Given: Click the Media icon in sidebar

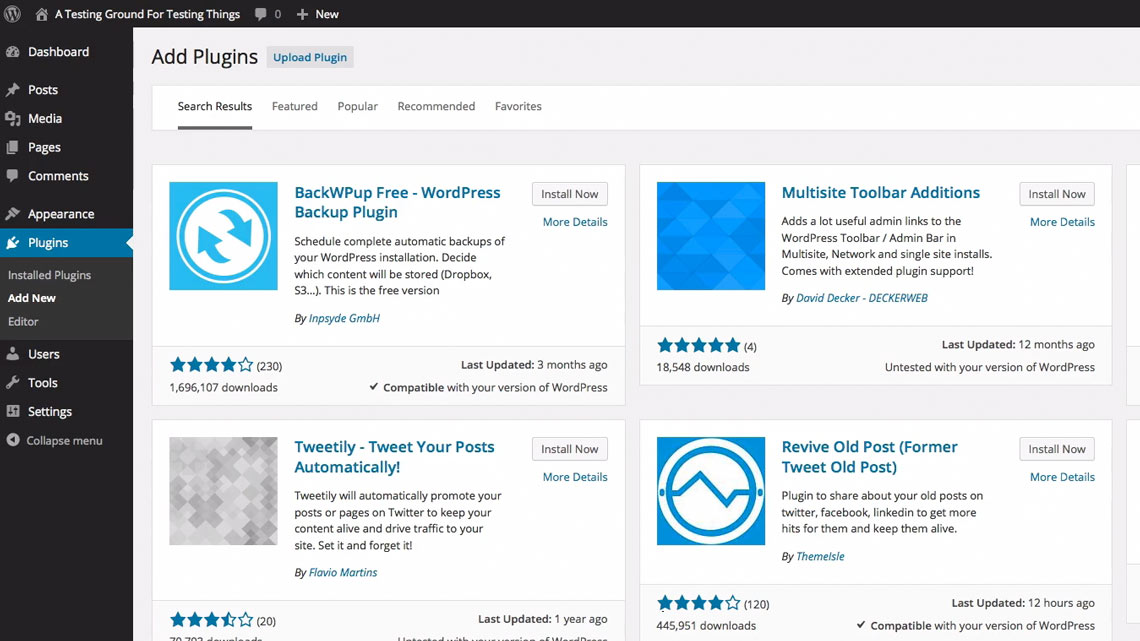Looking at the screenshot, I should click(x=12, y=118).
